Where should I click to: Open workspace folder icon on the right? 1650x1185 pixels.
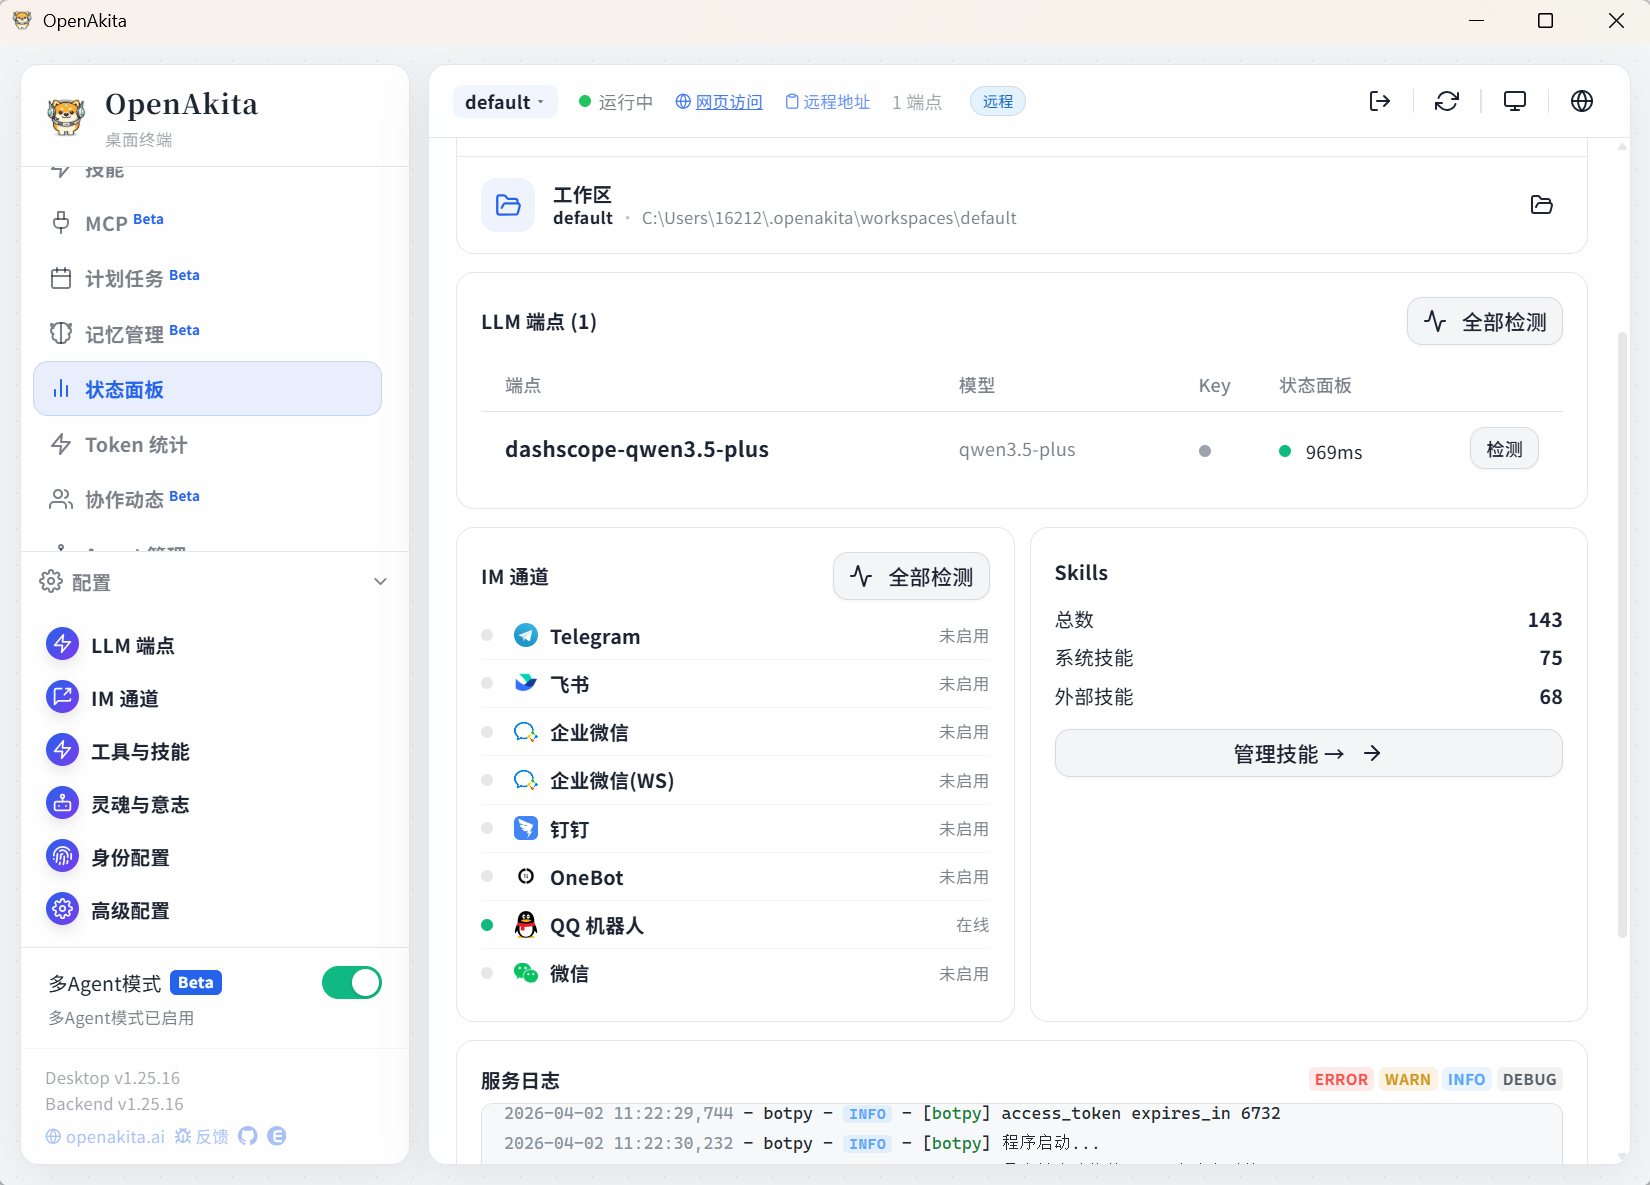[x=1542, y=205]
